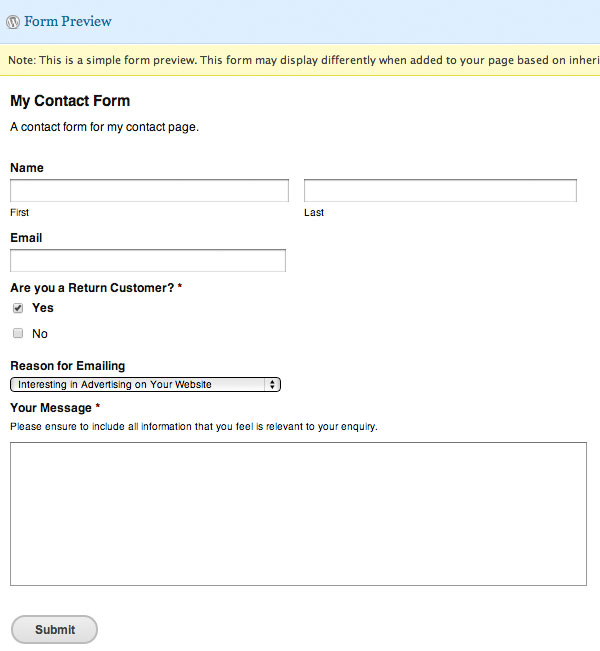Click the yellow preview note banner
The image size is (600, 651).
[x=300, y=60]
